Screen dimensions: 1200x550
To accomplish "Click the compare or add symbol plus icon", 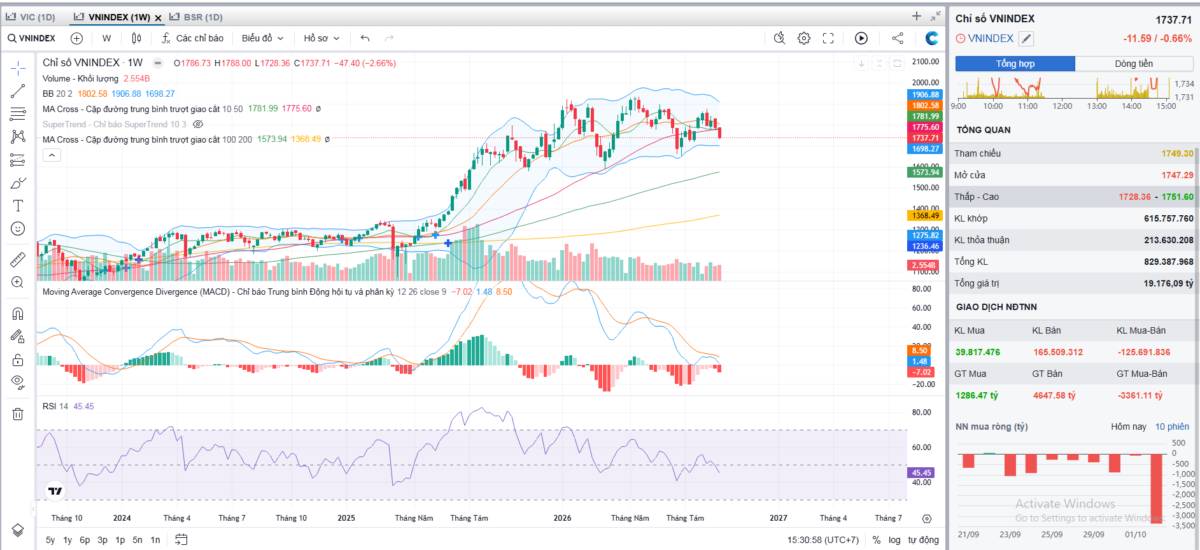I will click(x=77, y=38).
